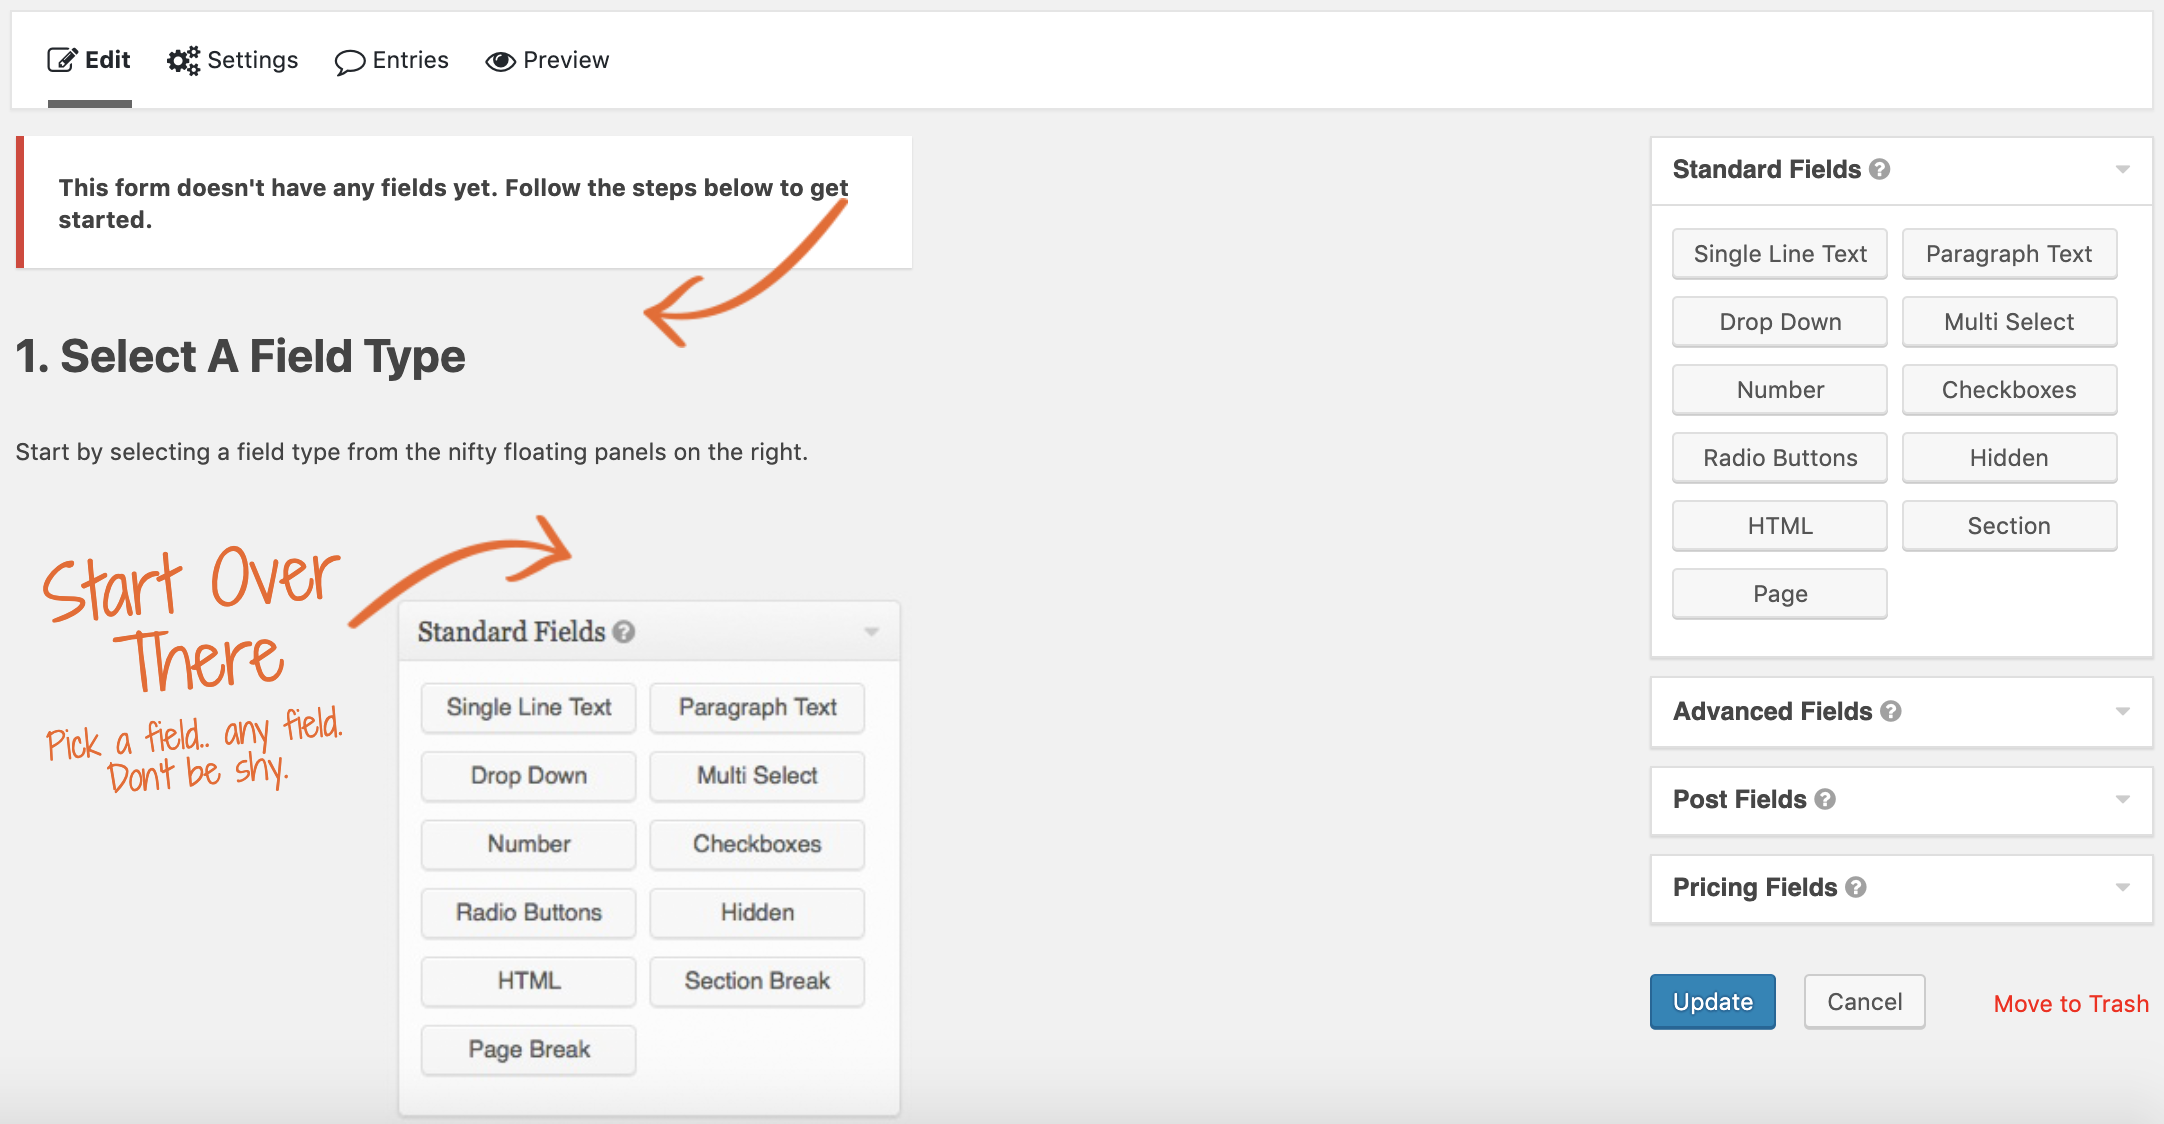Switch to the Settings tab

pos(251,60)
